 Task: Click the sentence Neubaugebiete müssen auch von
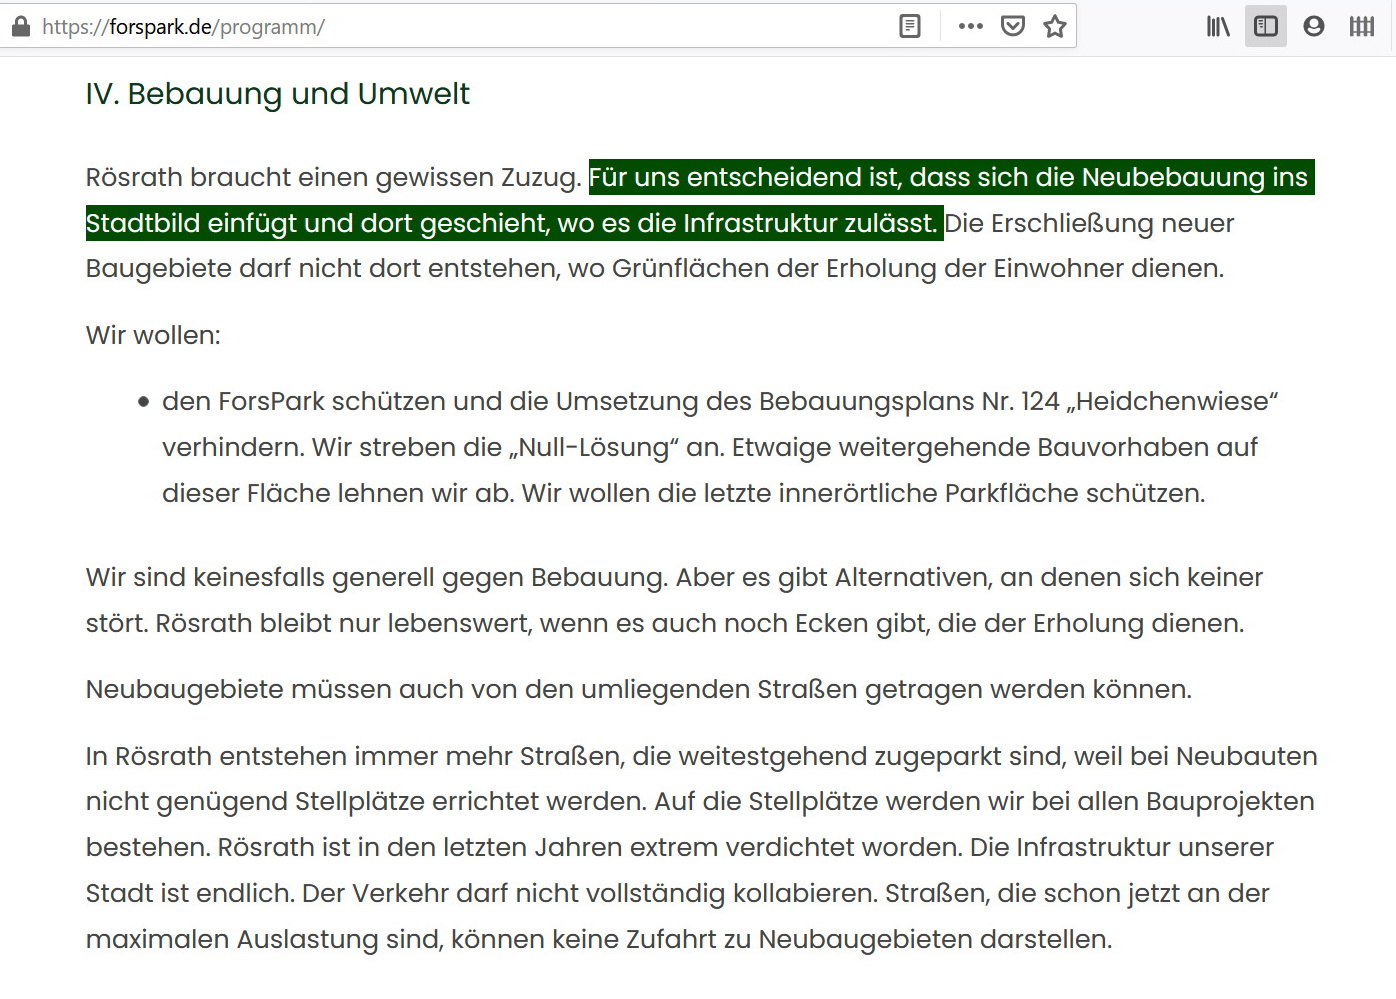638,690
